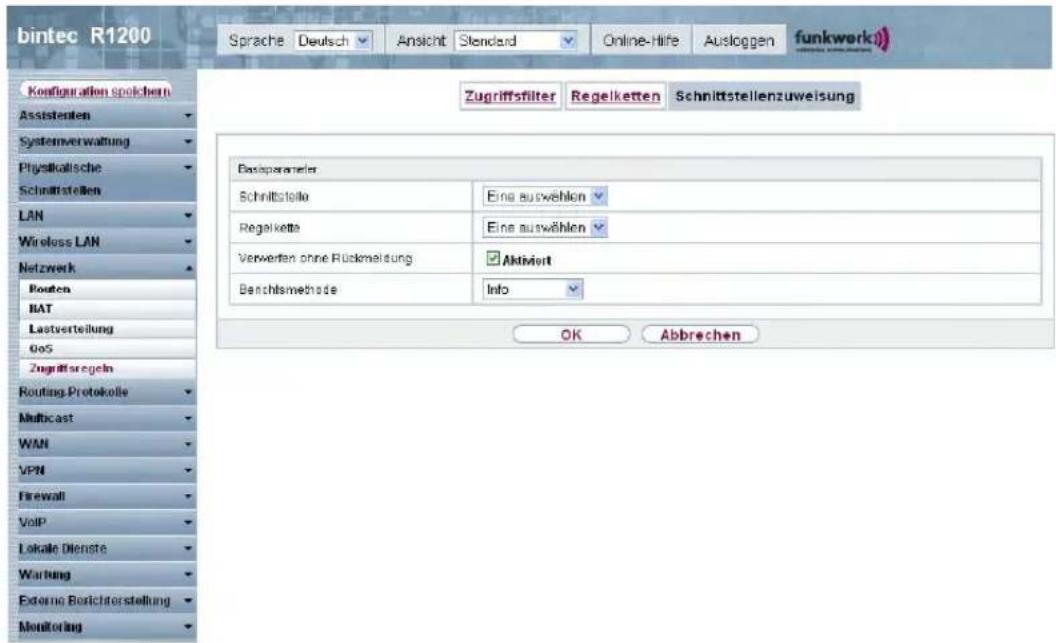This screenshot has height=643, width=1056.
Task: Open the QoS submenu item
Action: (x=108, y=349)
